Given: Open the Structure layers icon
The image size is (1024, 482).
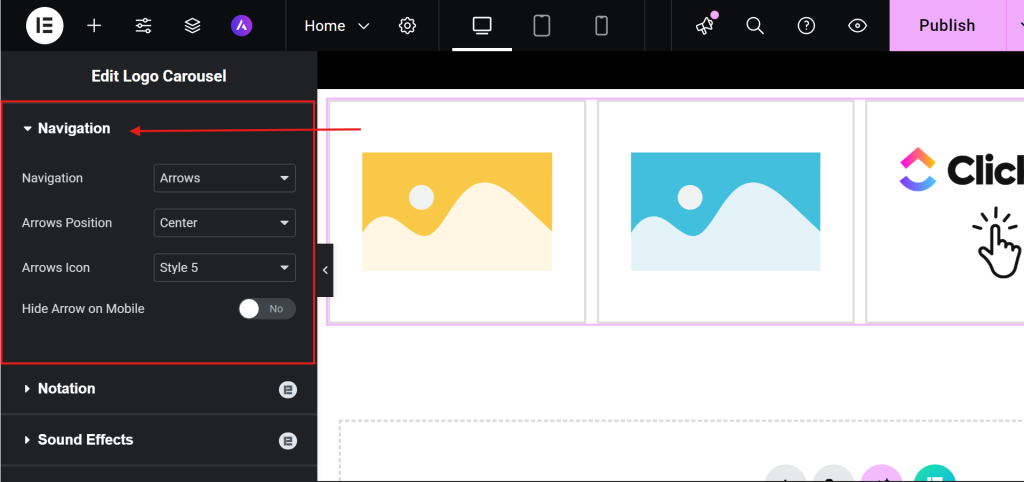Looking at the screenshot, I should coord(192,25).
